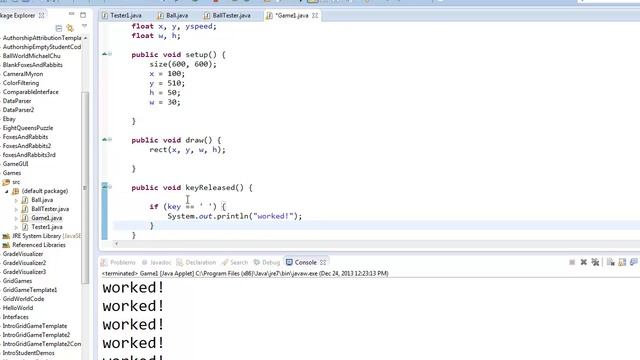Click the src folder icon
Image resolution: width=640 pixels, height=360 pixels.
[6, 182]
